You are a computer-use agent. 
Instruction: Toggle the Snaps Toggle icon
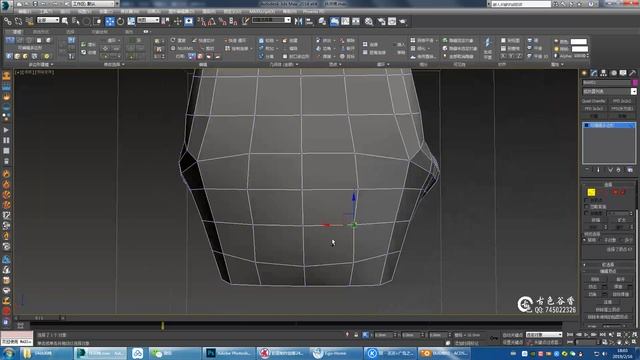pyautogui.click(x=201, y=21)
